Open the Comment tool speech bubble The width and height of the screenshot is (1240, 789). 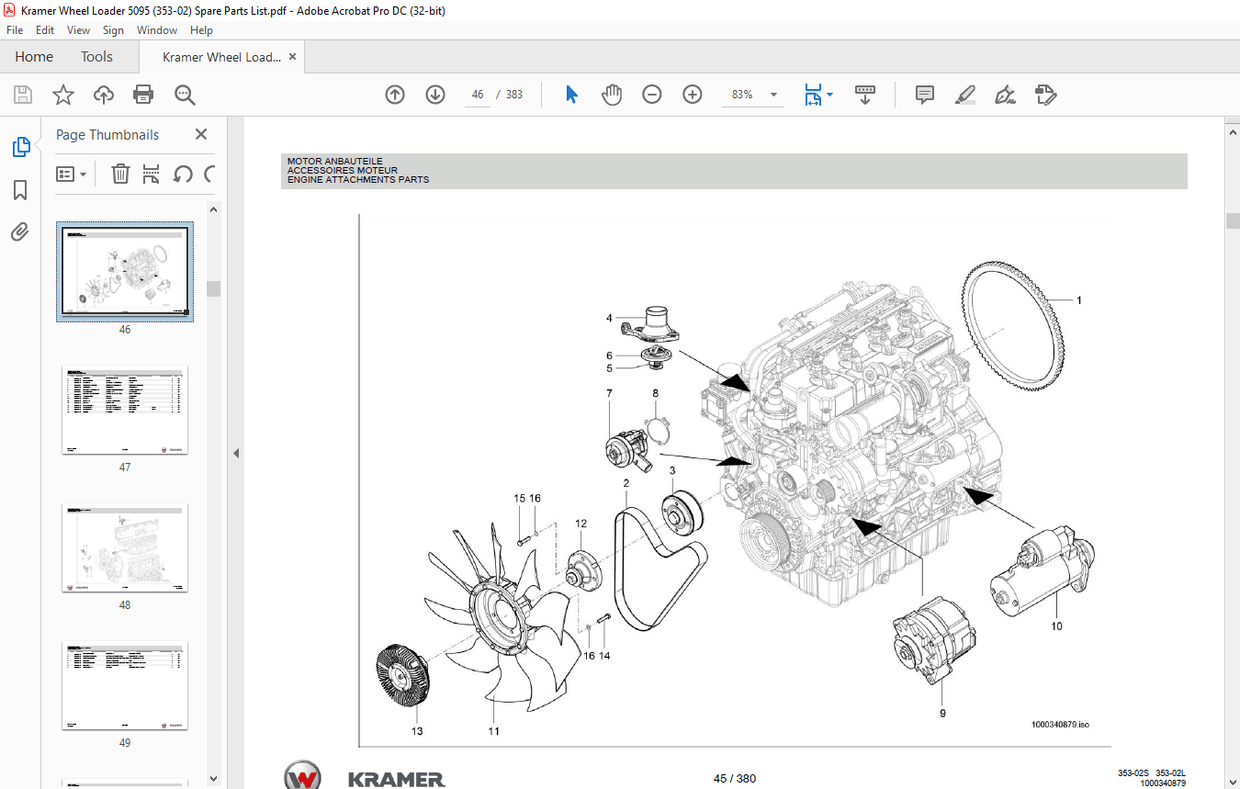[x=923, y=94]
